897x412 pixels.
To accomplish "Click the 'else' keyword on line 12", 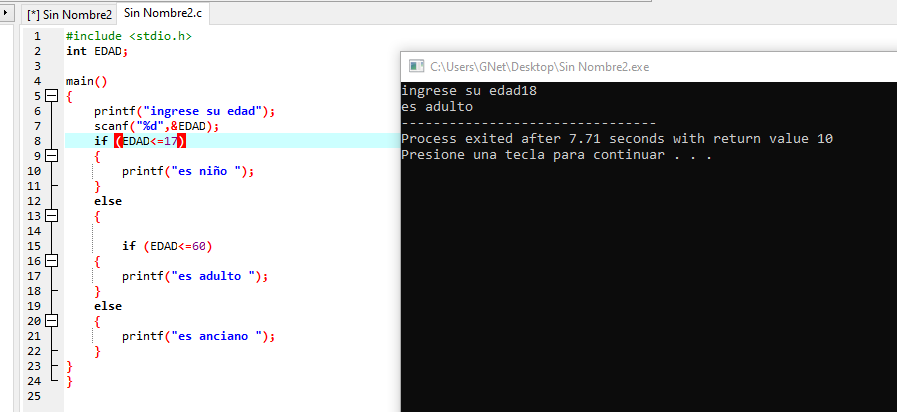I will pos(108,201).
